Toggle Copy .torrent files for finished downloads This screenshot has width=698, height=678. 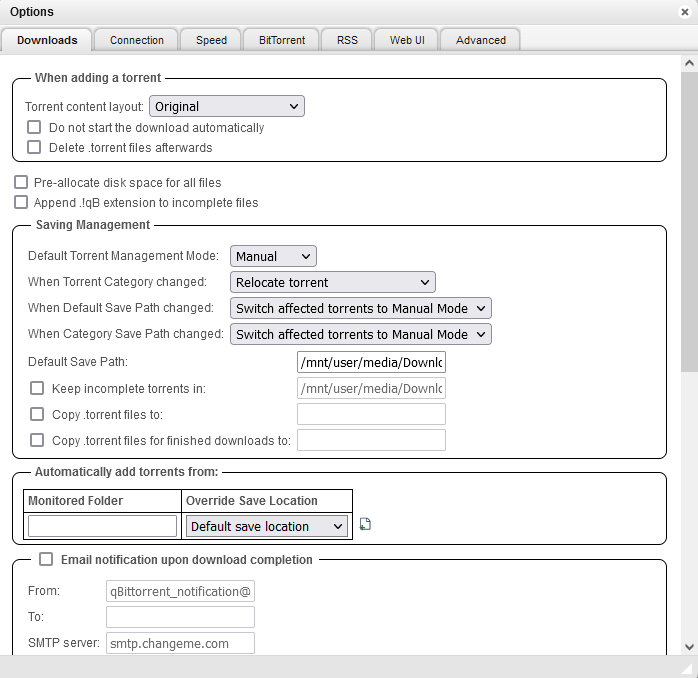37,440
